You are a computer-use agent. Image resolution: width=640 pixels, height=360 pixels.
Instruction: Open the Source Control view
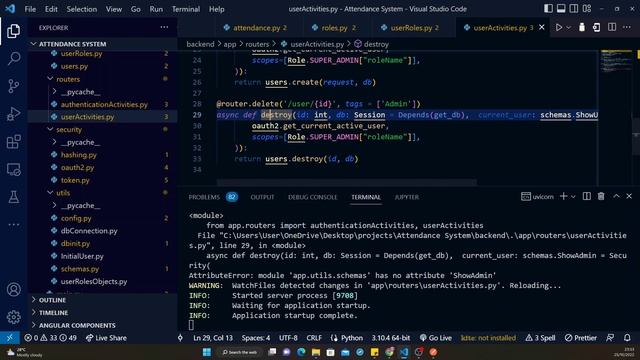click(13, 86)
